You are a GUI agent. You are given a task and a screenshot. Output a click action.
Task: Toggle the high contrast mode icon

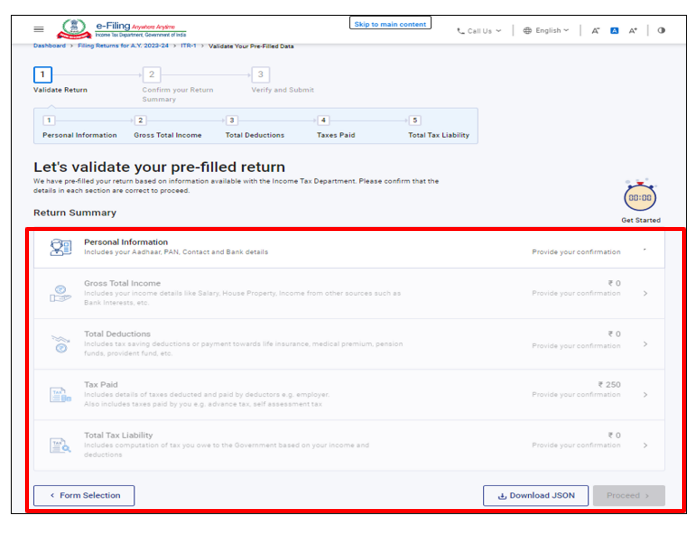(661, 30)
